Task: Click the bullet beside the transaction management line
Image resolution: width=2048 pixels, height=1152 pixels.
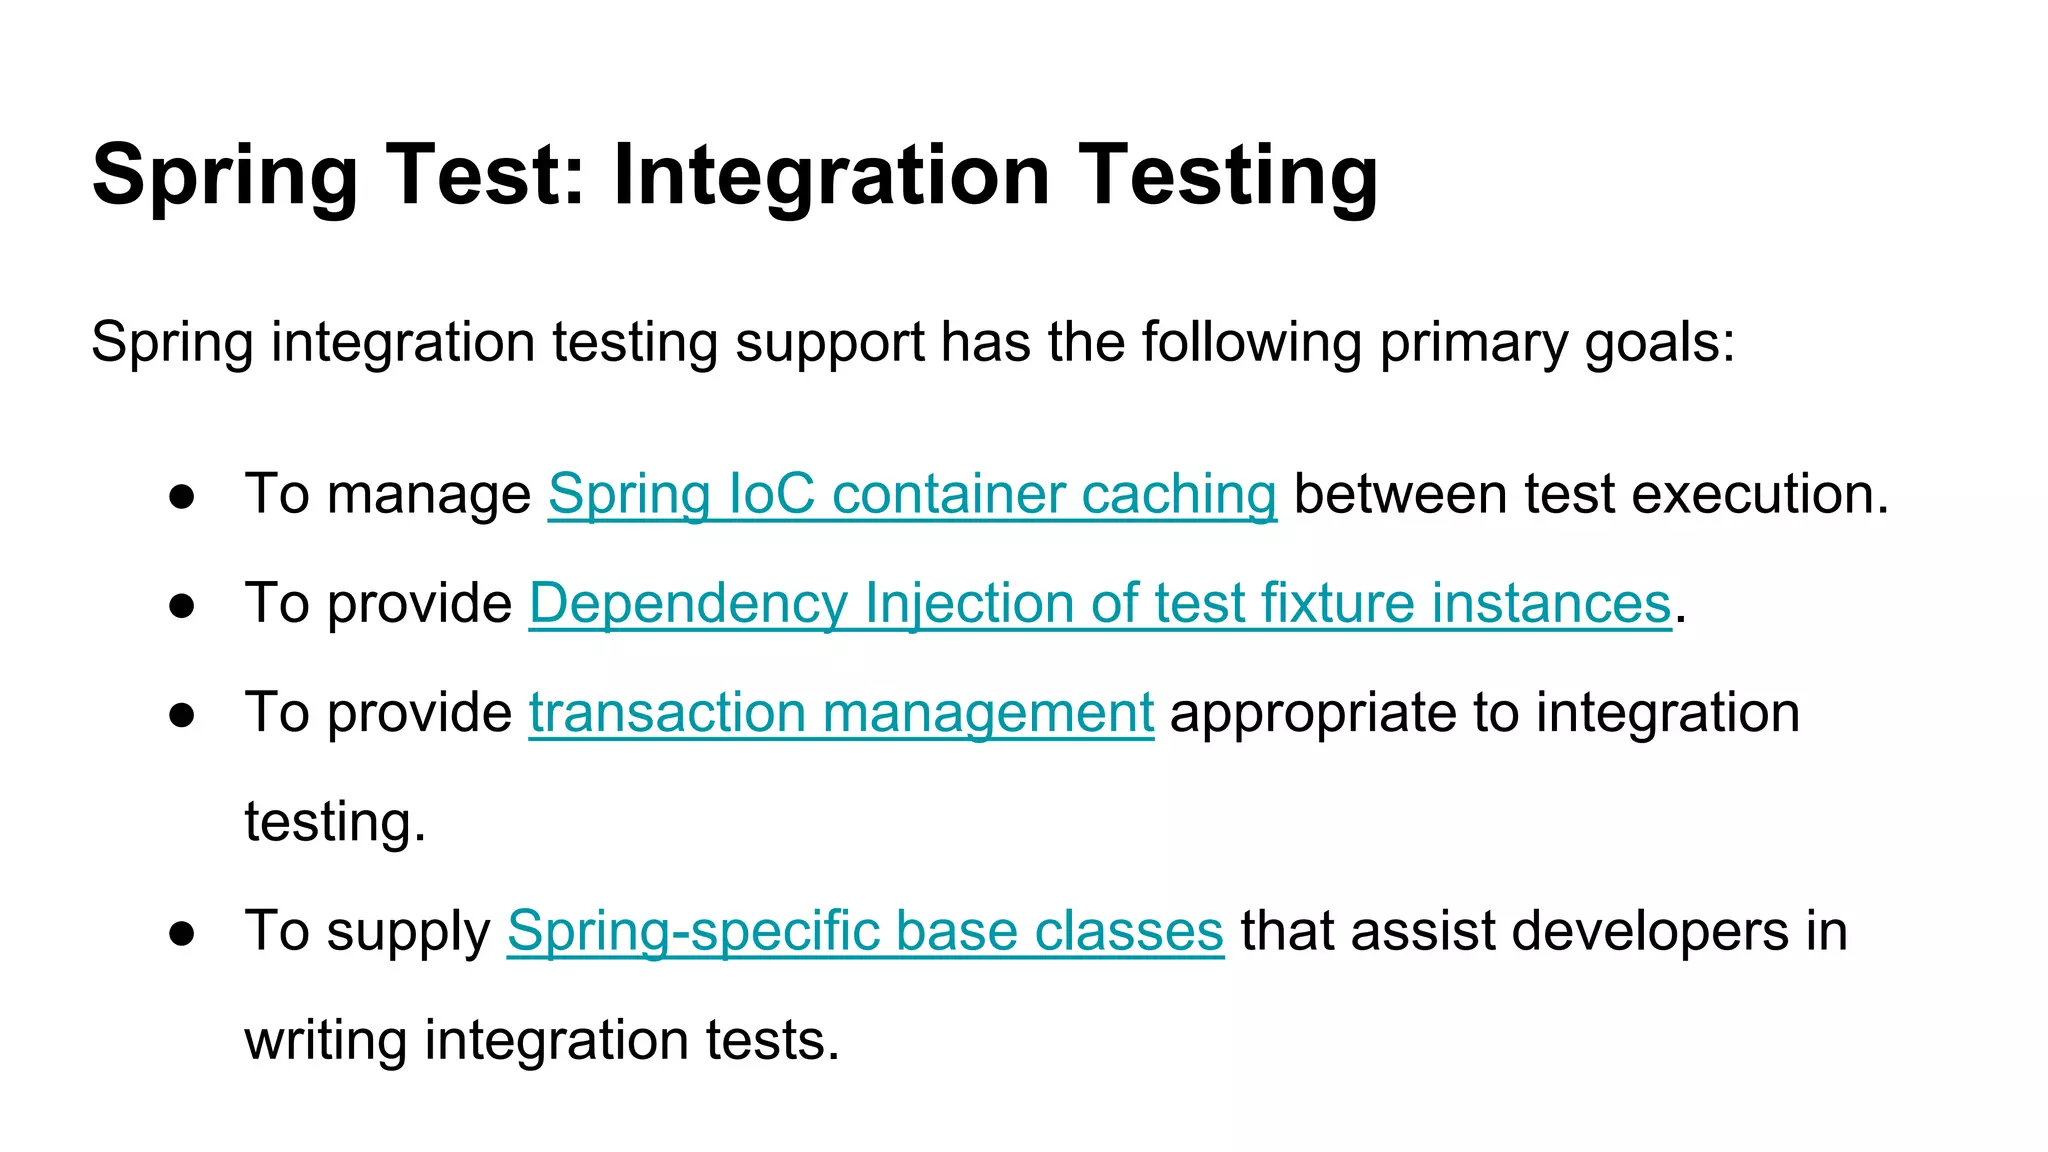Action: point(182,715)
